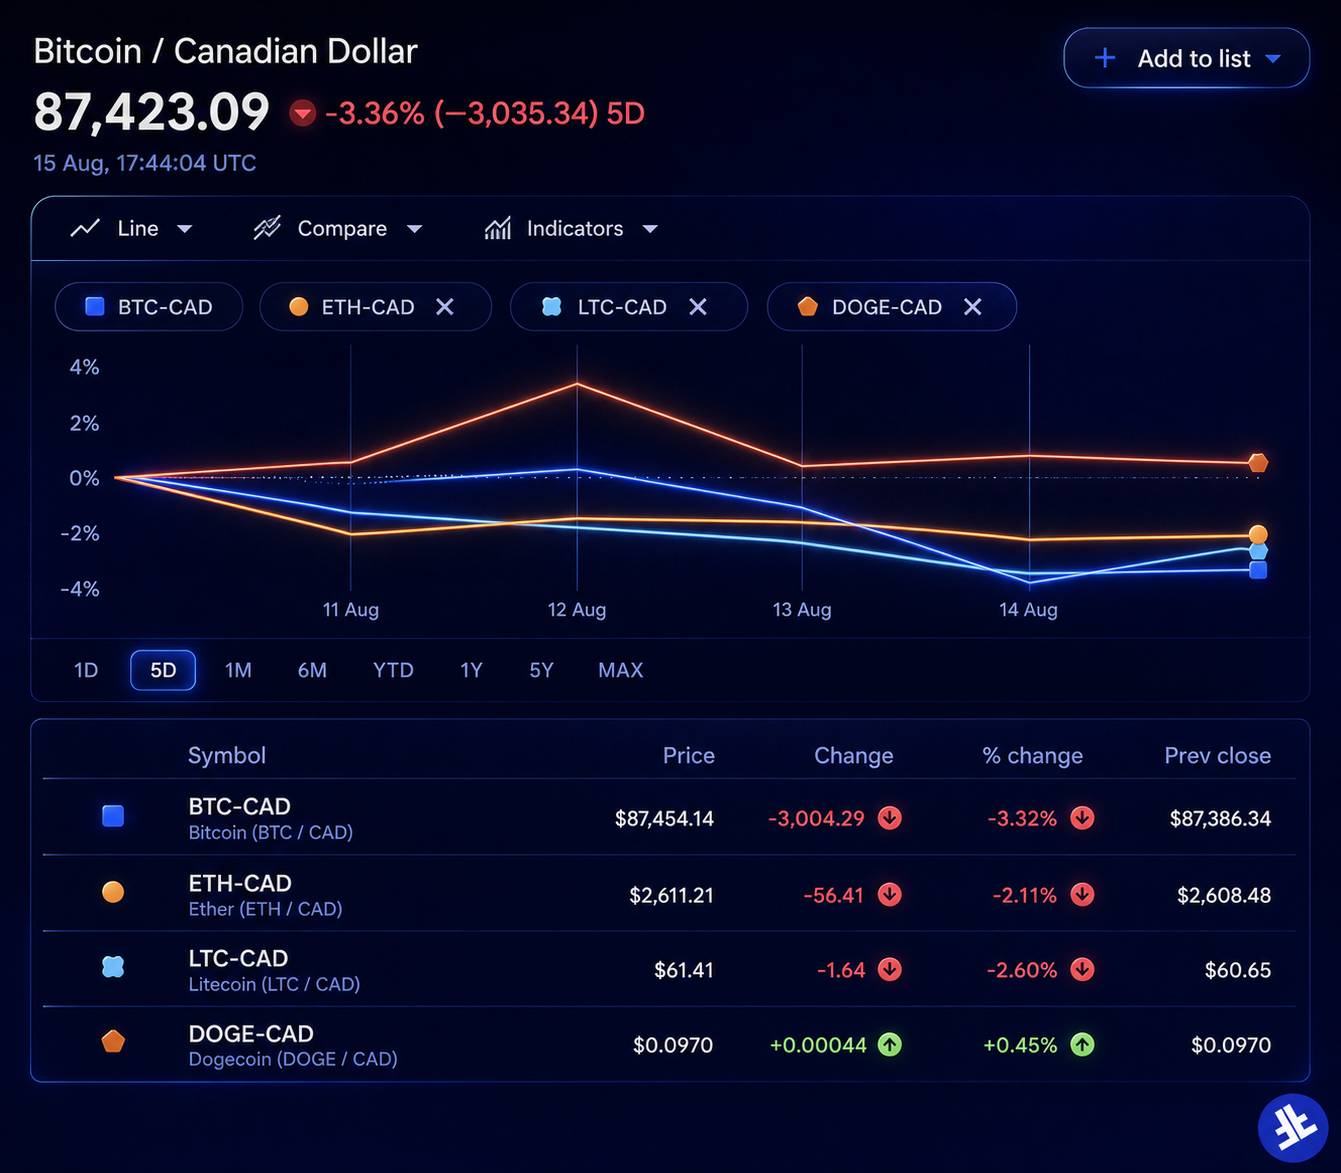The image size is (1341, 1173).
Task: Open the Compare dropdown arrow
Action: [414, 229]
